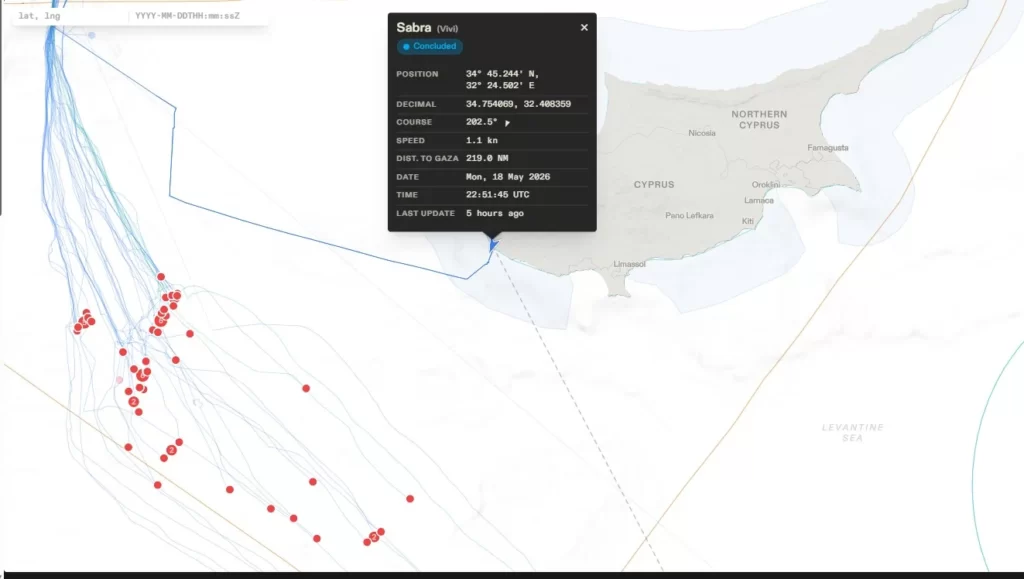Screen dimensions: 1024x579
Task: Select the blue Sabra vessel marker below popup
Action: 494,245
